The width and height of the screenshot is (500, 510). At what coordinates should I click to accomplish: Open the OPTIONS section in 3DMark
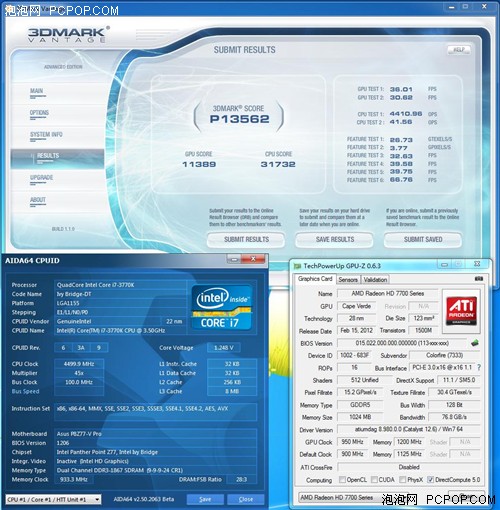pyautogui.click(x=39, y=113)
